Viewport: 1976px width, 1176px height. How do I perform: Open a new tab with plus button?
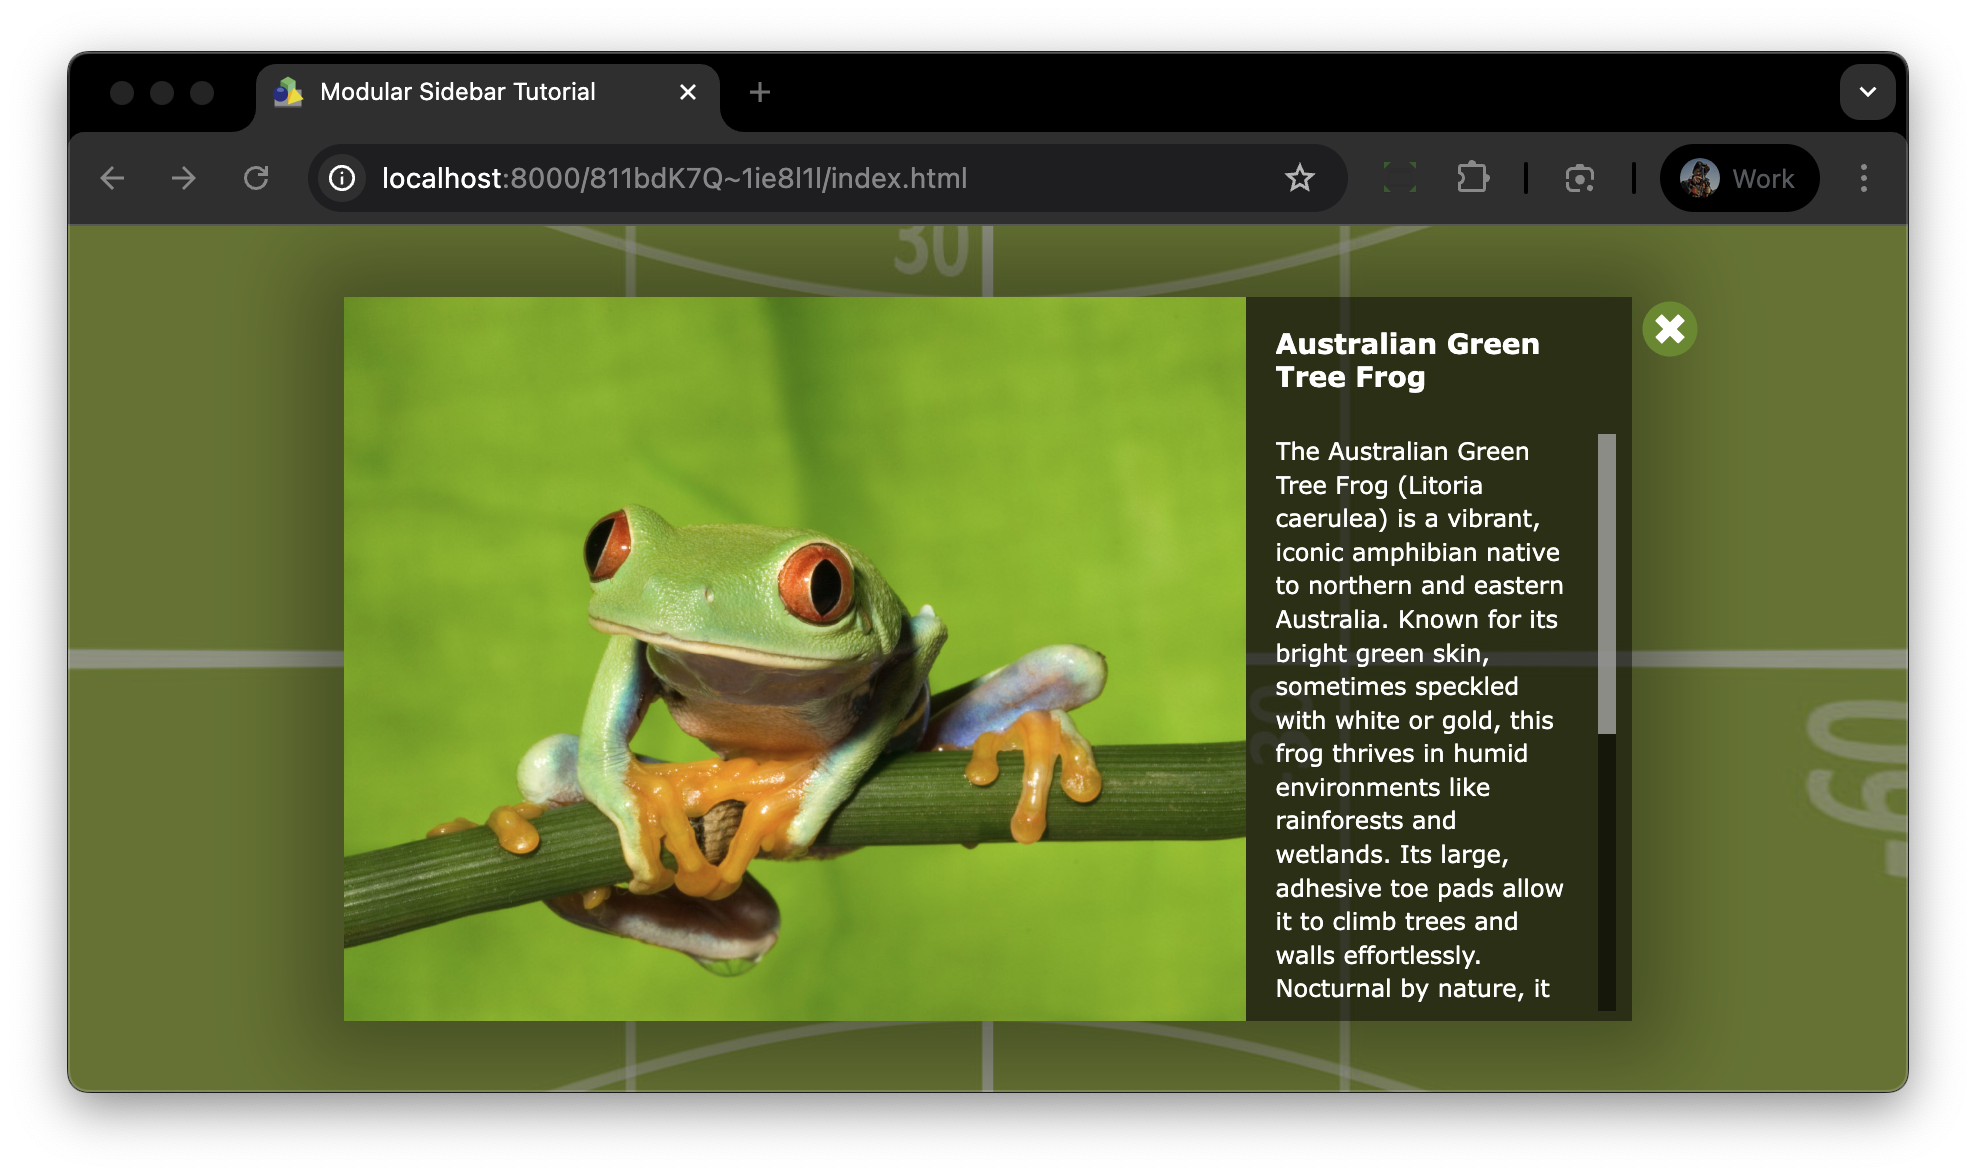[x=760, y=92]
